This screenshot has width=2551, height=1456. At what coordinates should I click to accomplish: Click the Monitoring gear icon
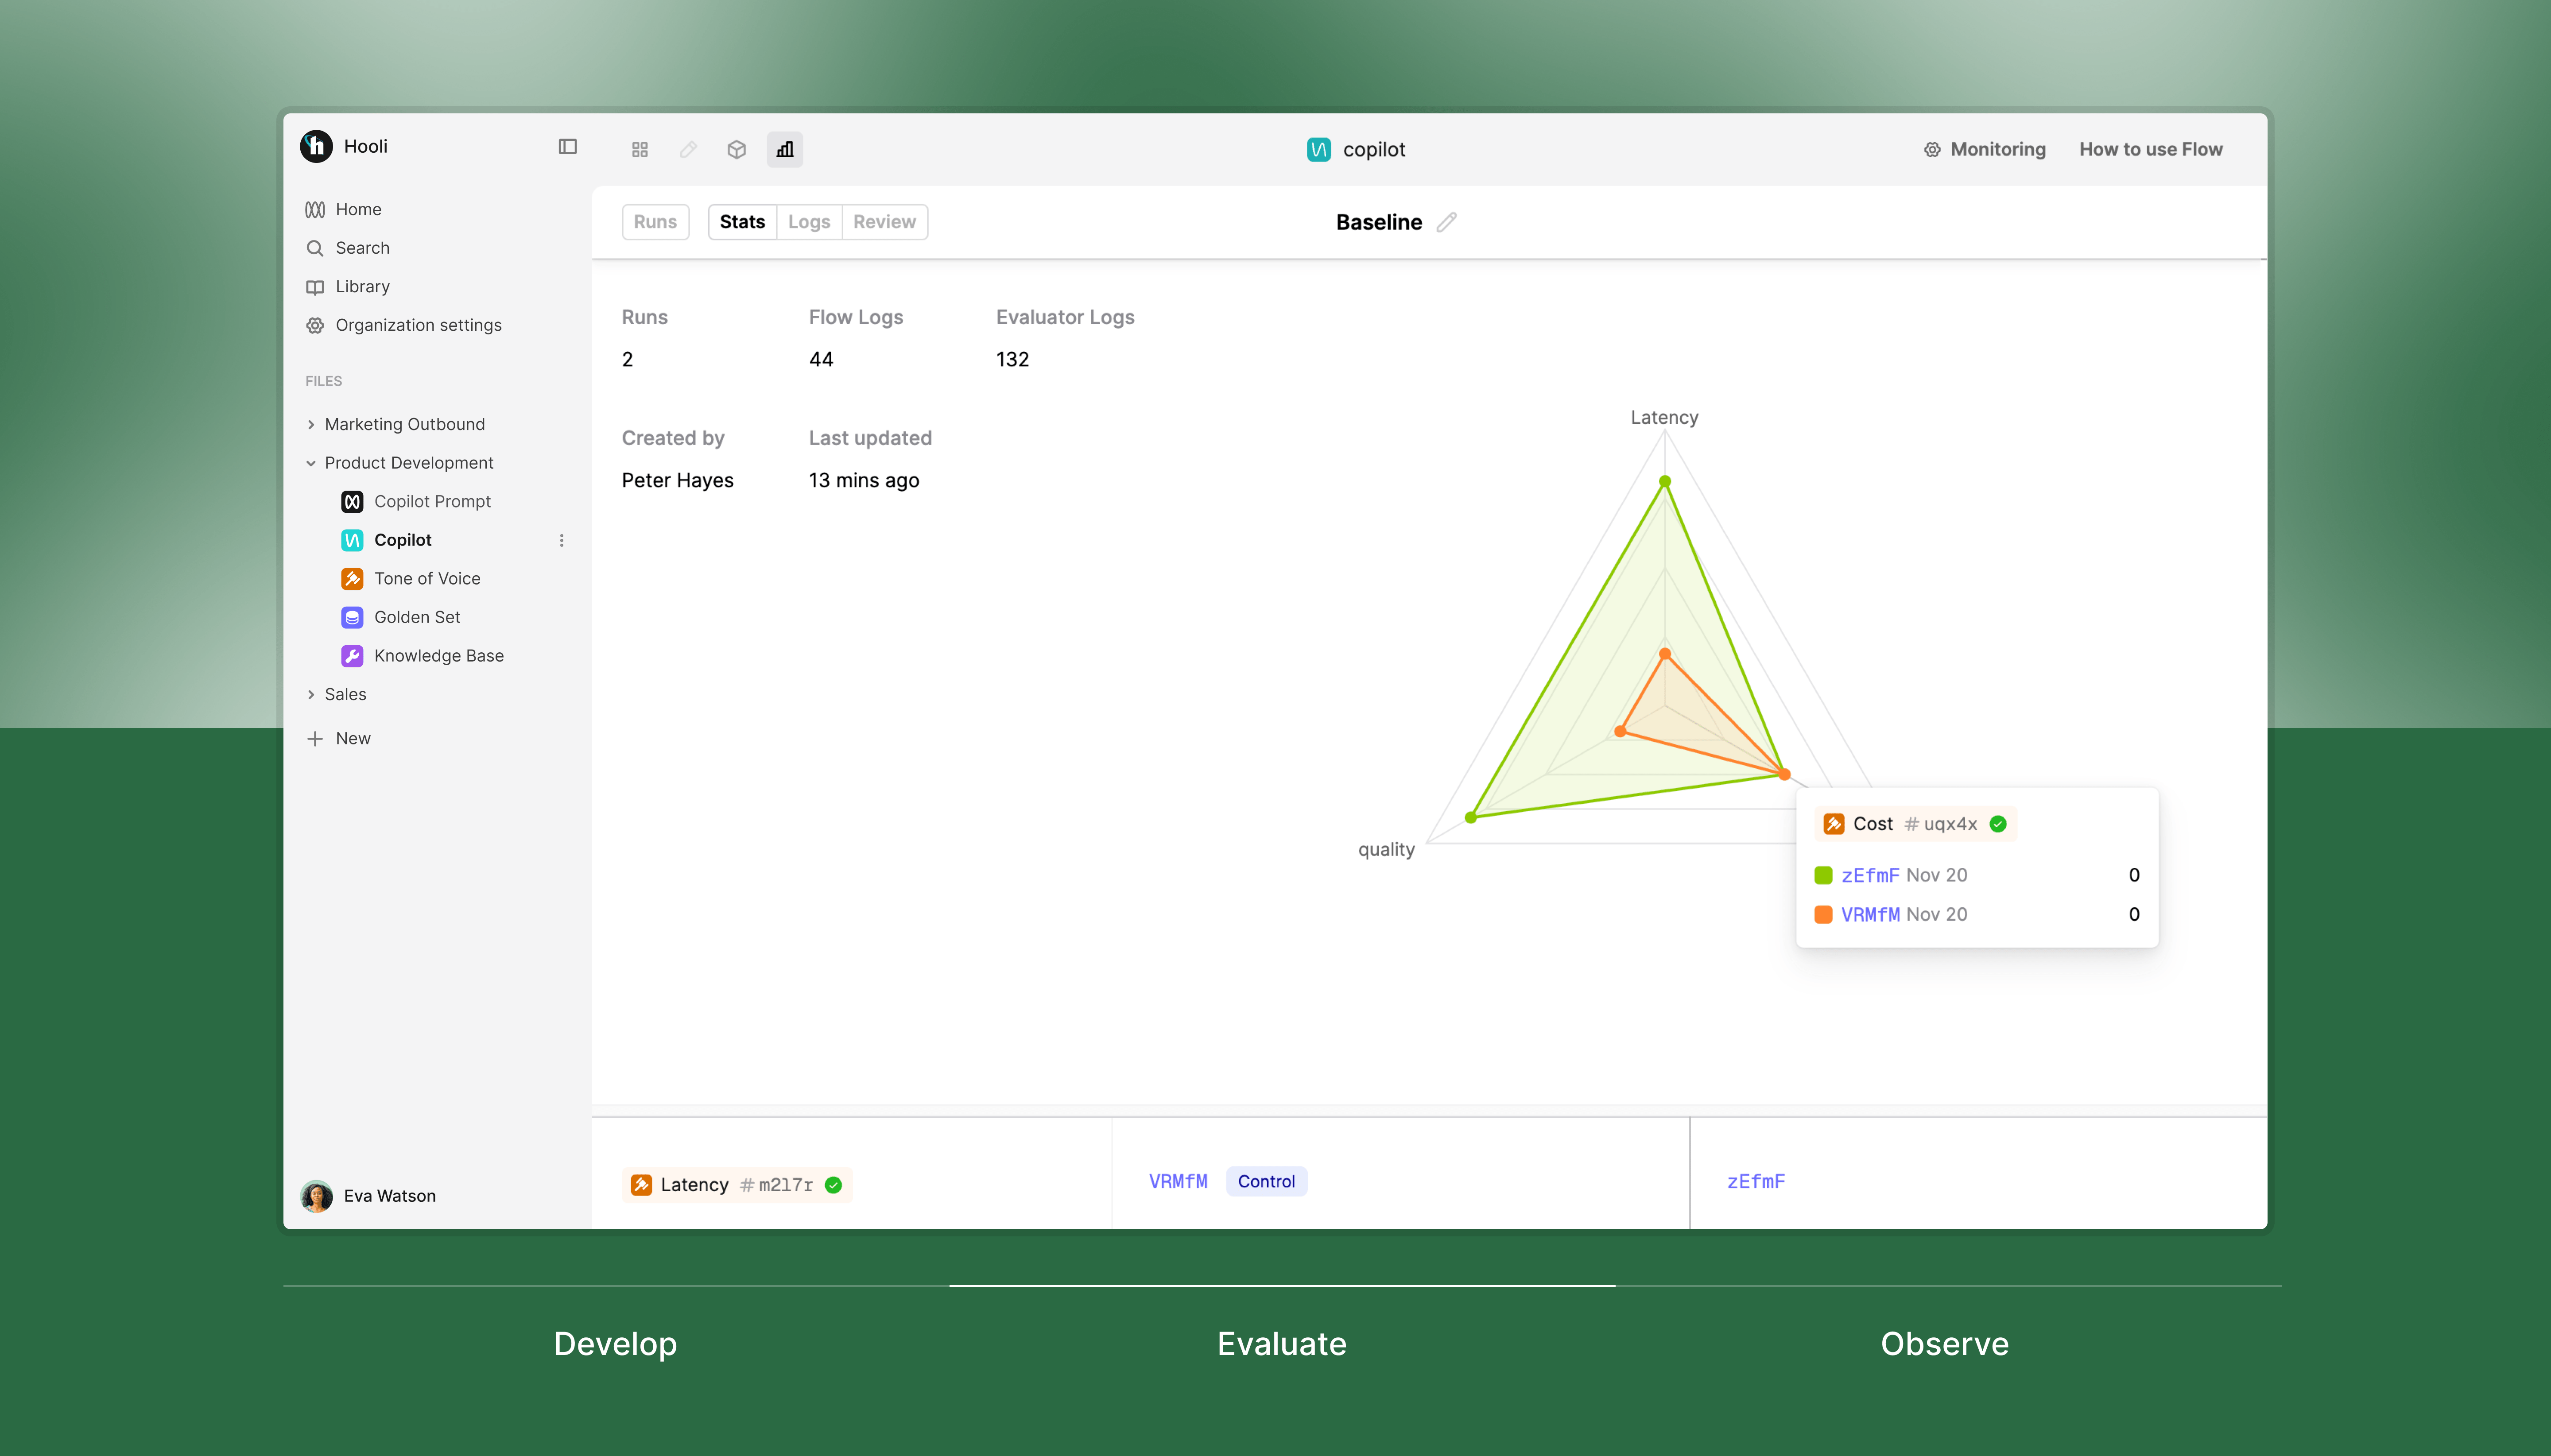click(1932, 150)
